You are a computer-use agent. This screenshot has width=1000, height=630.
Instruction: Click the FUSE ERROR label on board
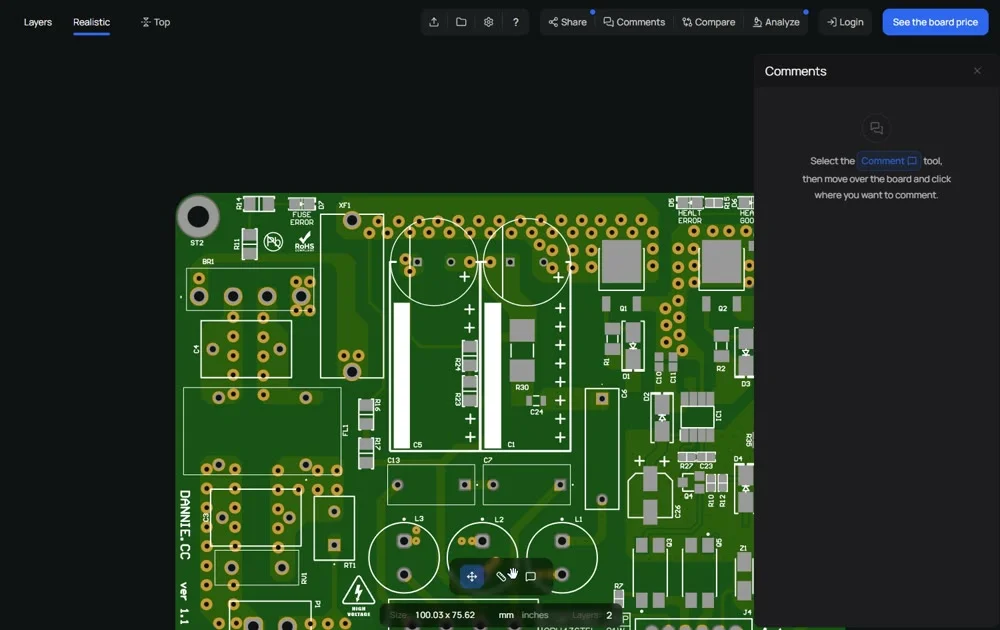tap(302, 219)
